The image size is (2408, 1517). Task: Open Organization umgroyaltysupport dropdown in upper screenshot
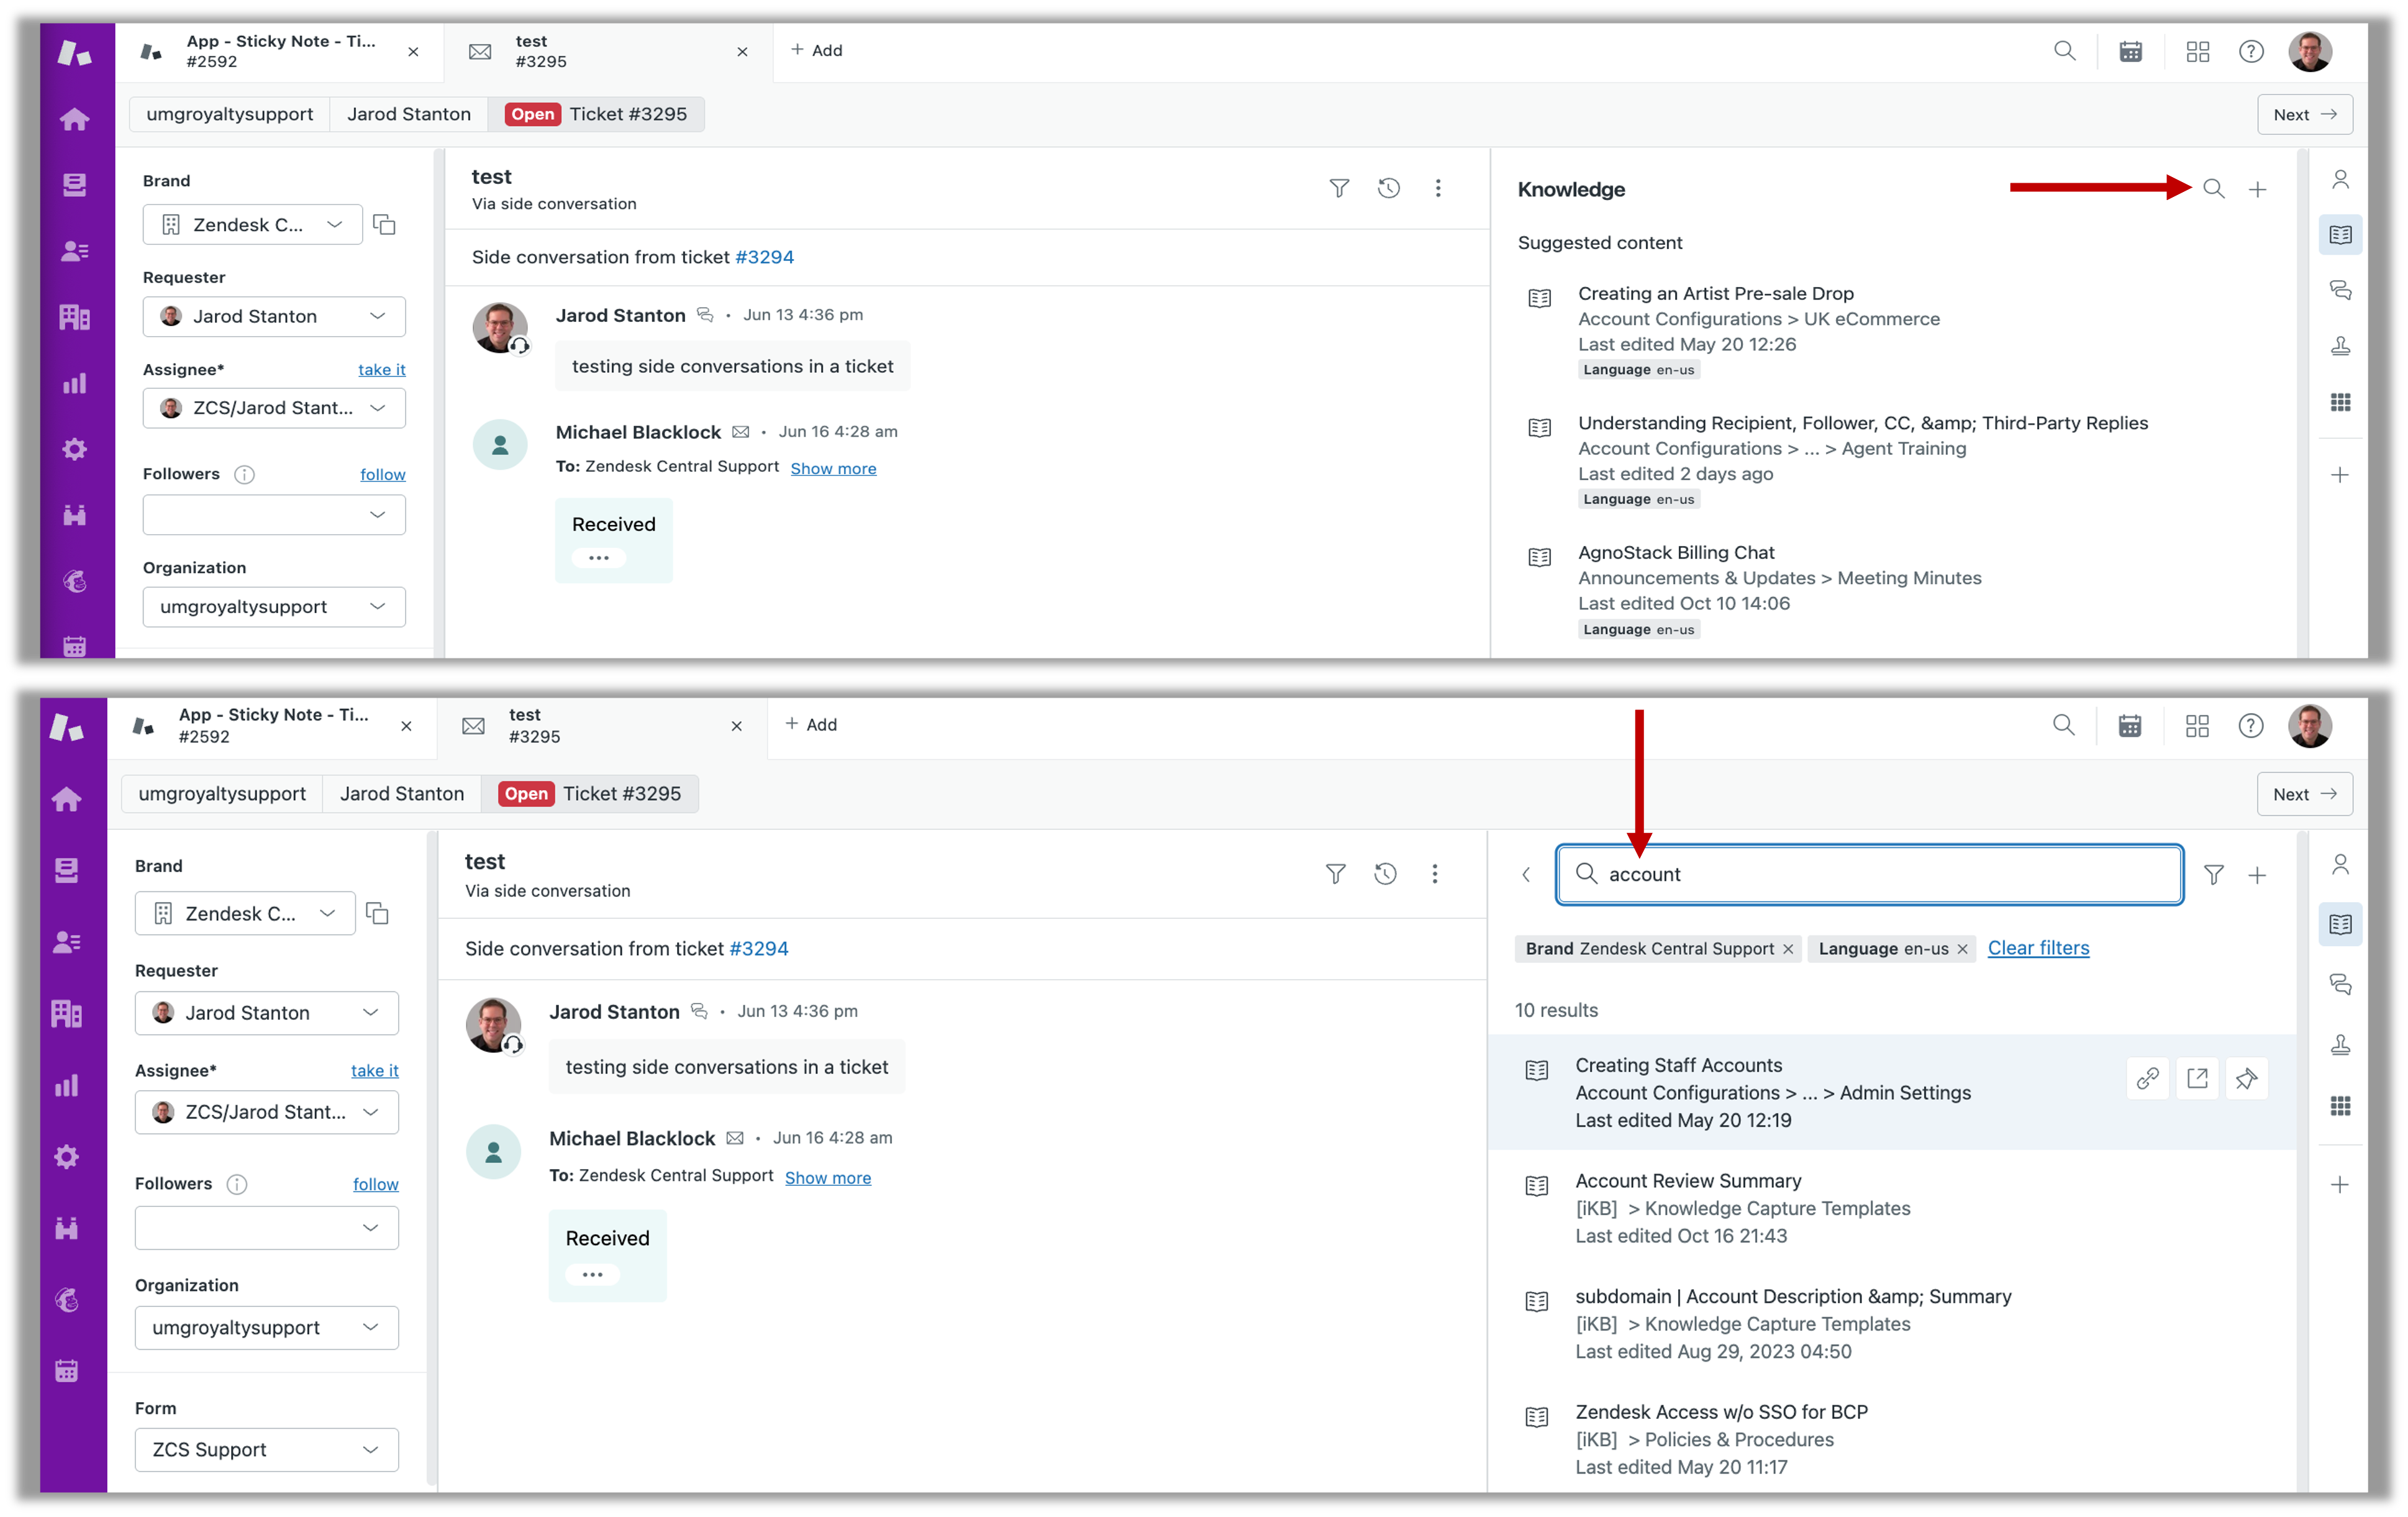pos(274,606)
